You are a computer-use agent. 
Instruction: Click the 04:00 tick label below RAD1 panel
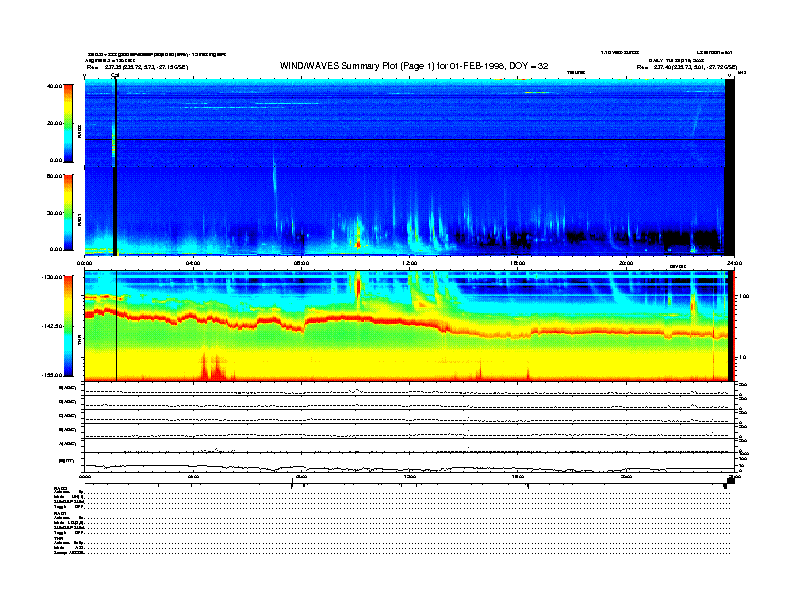(193, 263)
